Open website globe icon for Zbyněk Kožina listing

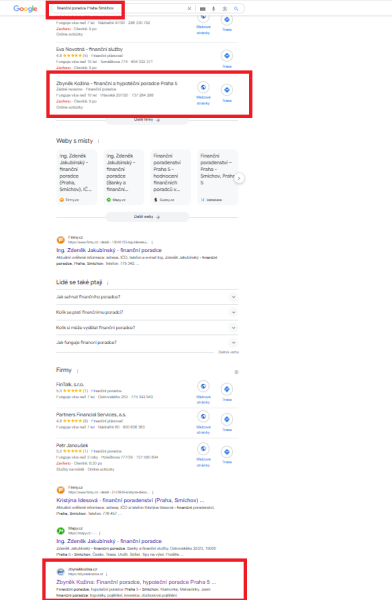coord(203,87)
